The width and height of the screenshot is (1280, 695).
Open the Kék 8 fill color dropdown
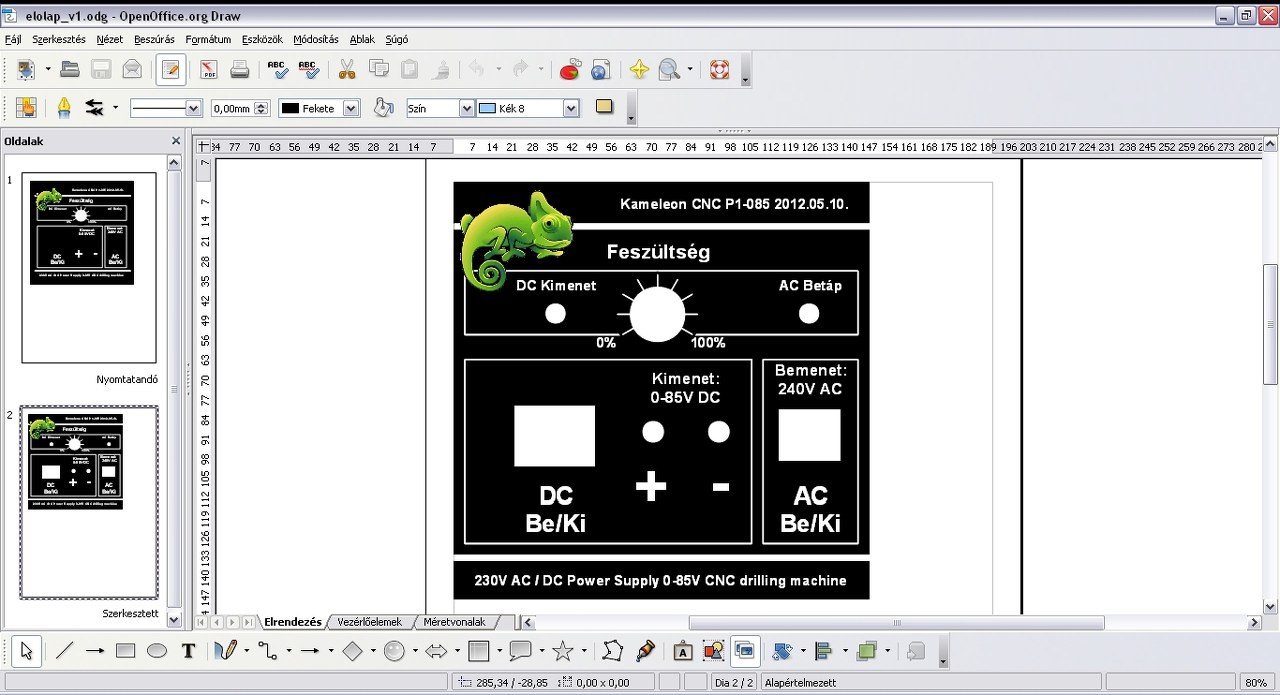tap(571, 108)
